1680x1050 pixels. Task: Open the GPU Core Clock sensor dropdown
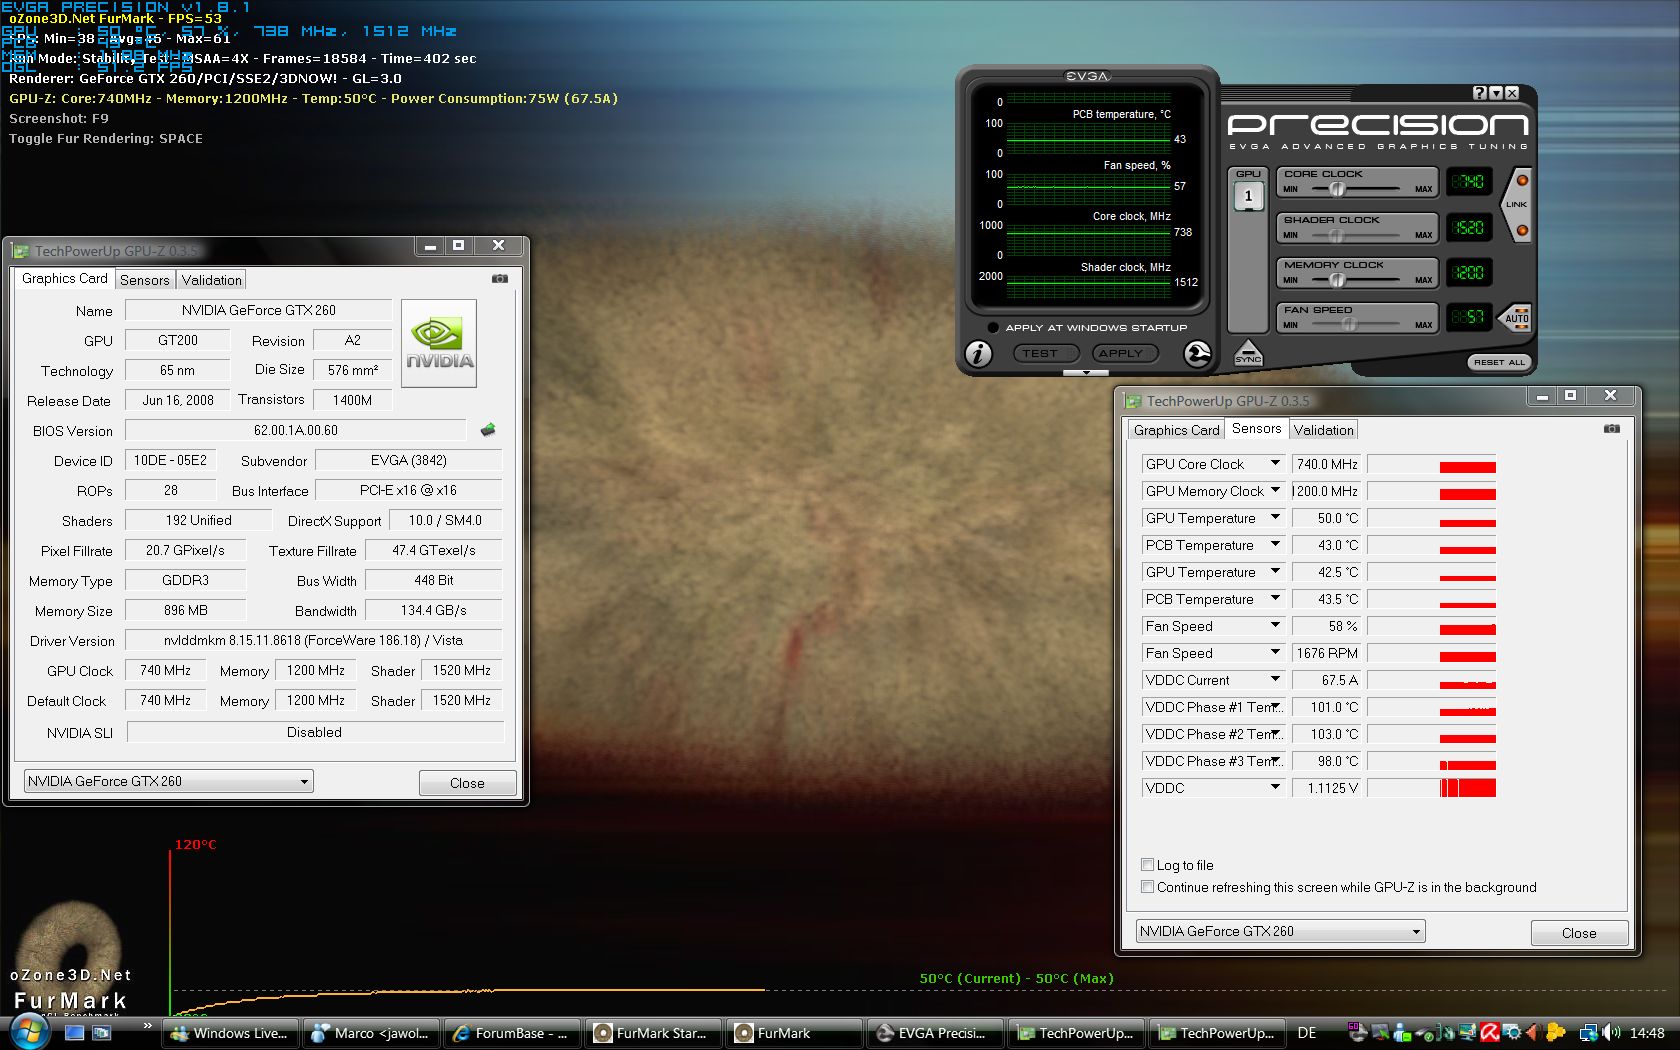point(1275,463)
